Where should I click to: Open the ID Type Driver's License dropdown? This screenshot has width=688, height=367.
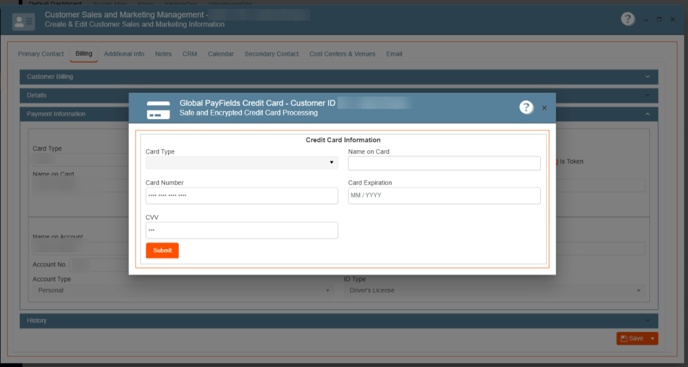pos(494,291)
